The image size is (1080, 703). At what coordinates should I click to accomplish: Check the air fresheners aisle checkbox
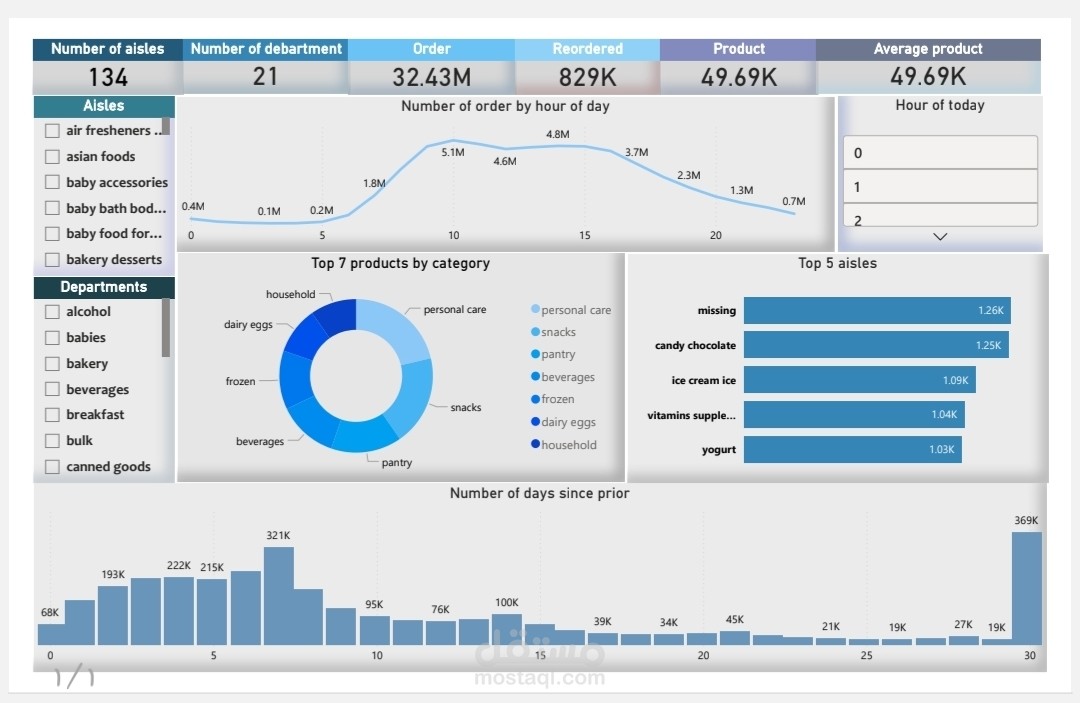(x=52, y=131)
